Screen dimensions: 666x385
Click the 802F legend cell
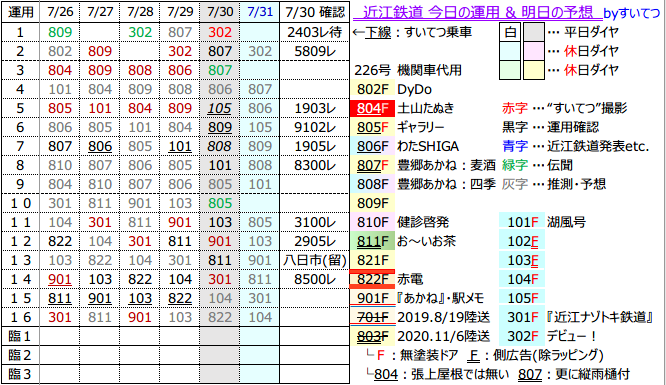pyautogui.click(x=373, y=89)
